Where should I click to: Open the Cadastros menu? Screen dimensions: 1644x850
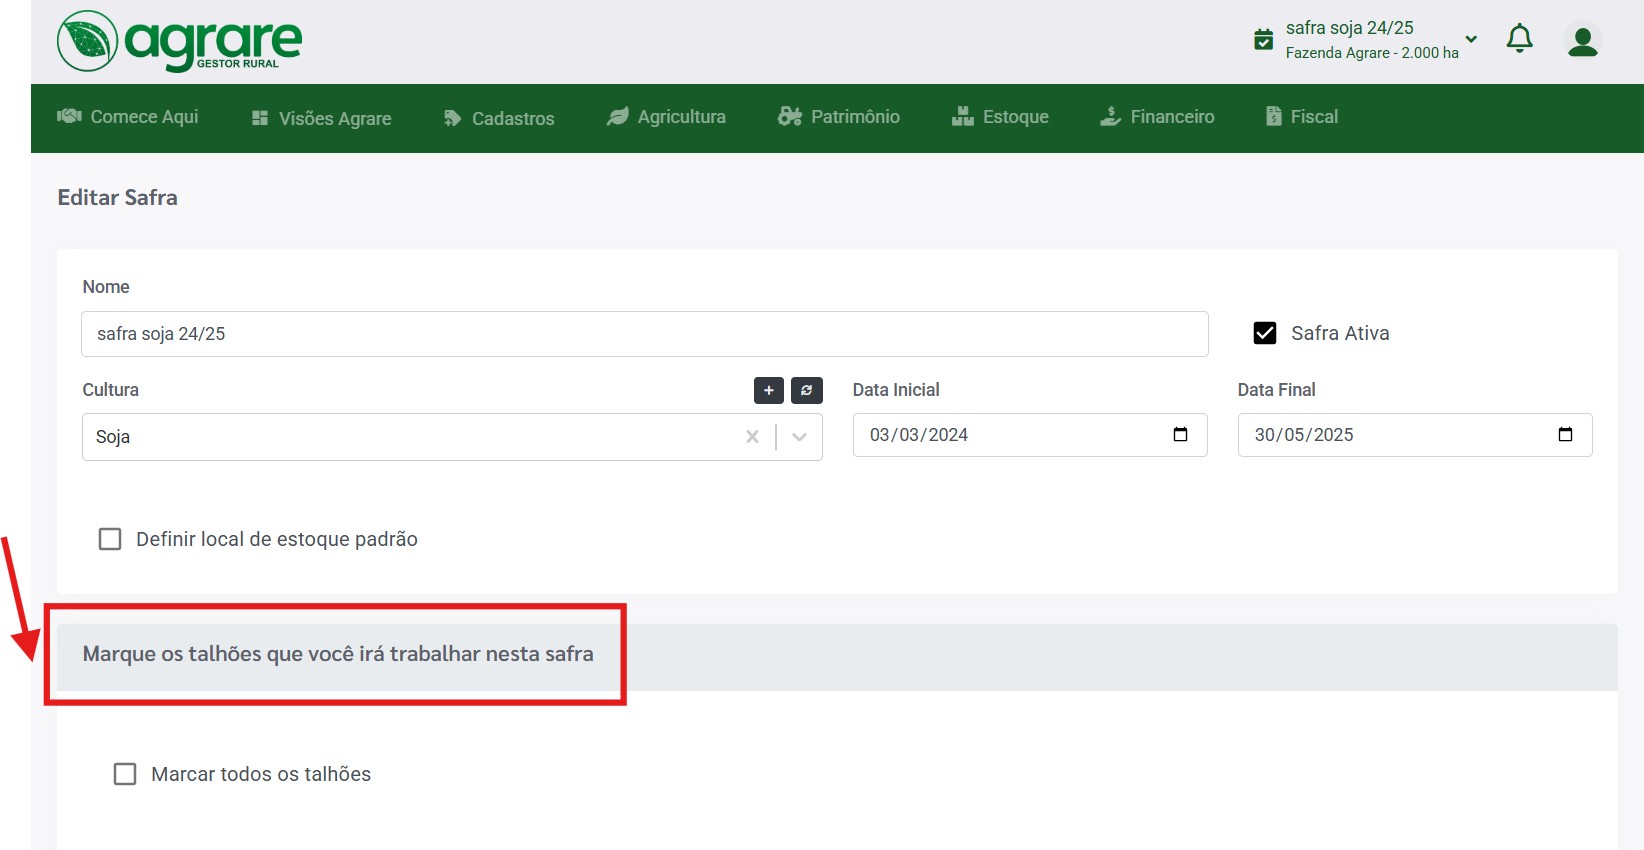pyautogui.click(x=499, y=118)
